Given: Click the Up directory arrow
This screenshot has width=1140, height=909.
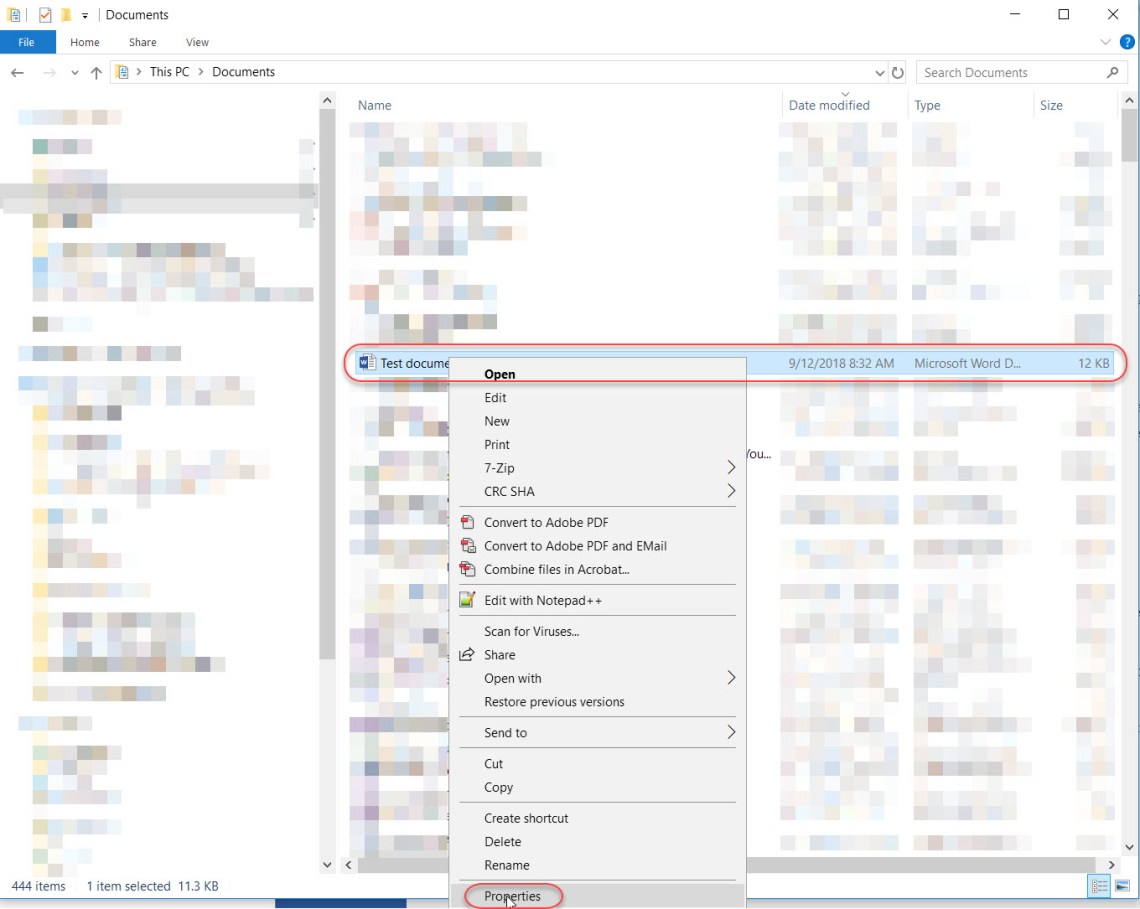Looking at the screenshot, I should pyautogui.click(x=96, y=73).
